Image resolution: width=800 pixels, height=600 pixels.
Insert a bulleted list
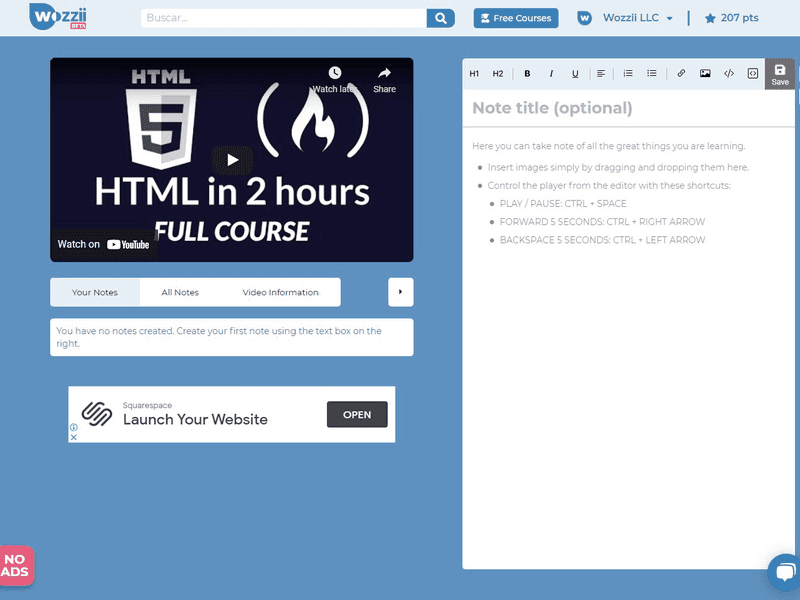(652, 73)
